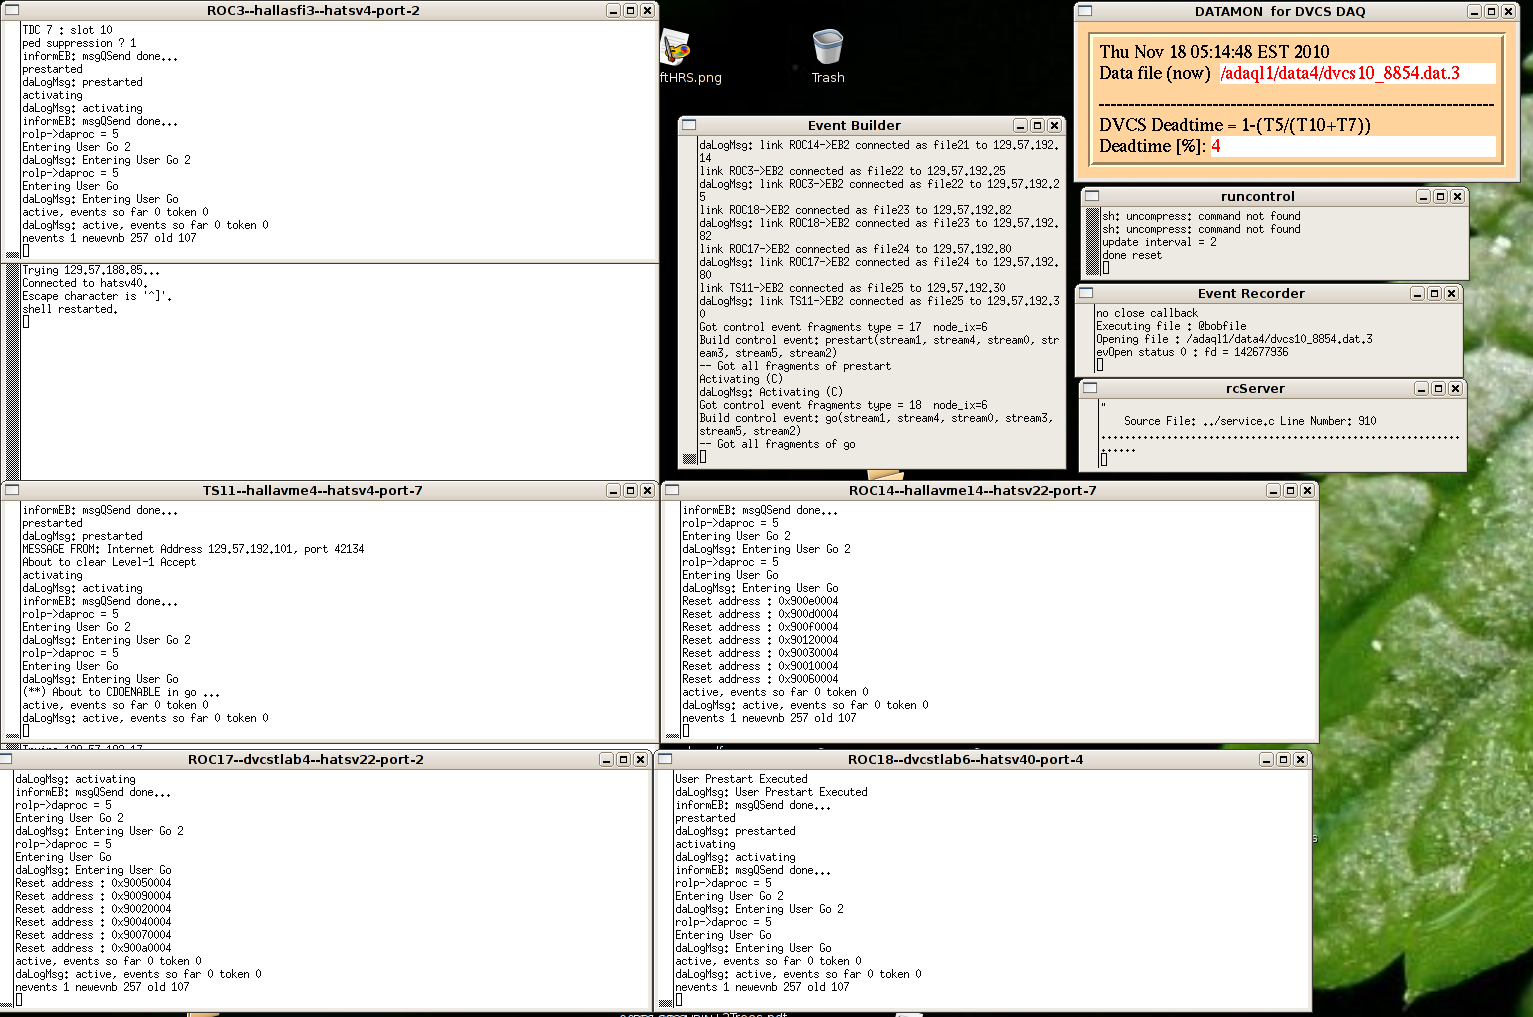Click '-- Got all fragments of go' in Event Builder

pos(777,444)
